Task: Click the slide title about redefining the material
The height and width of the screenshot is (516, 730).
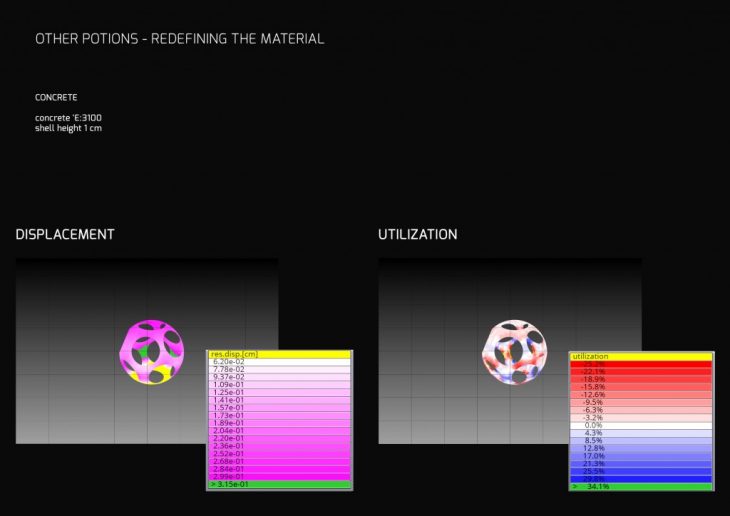Action: (x=179, y=39)
